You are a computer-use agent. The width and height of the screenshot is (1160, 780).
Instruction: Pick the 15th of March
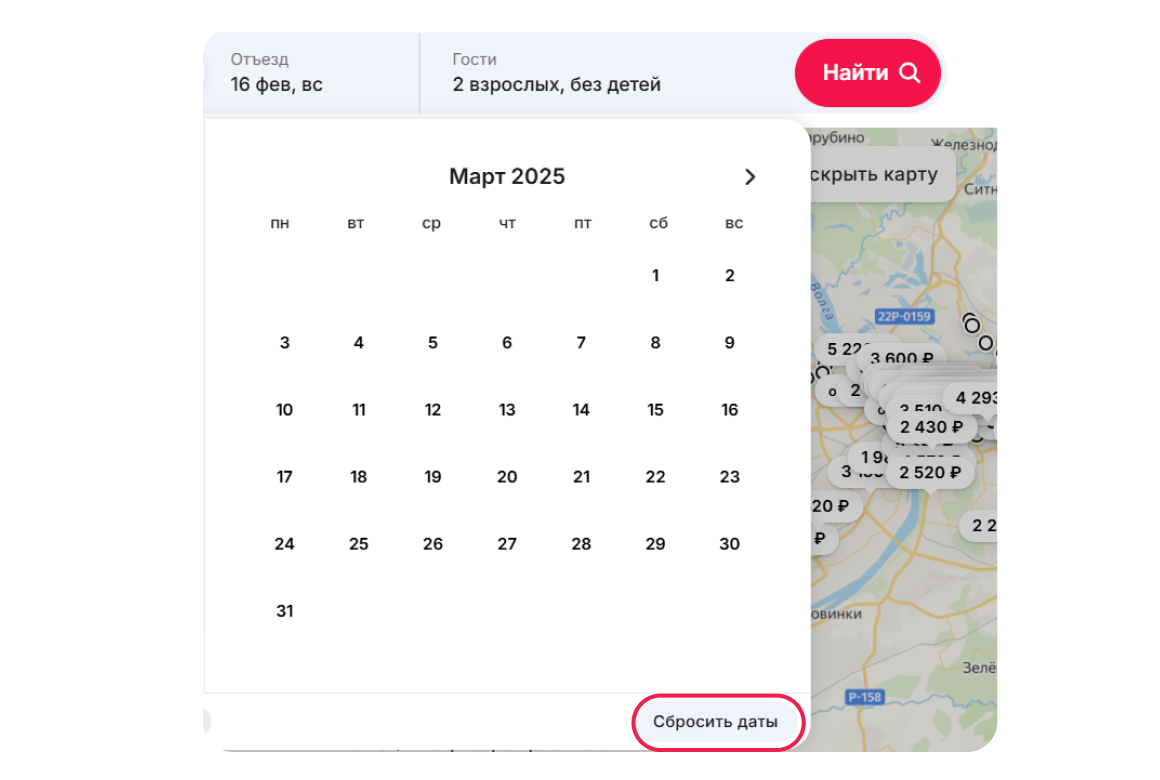coord(655,410)
